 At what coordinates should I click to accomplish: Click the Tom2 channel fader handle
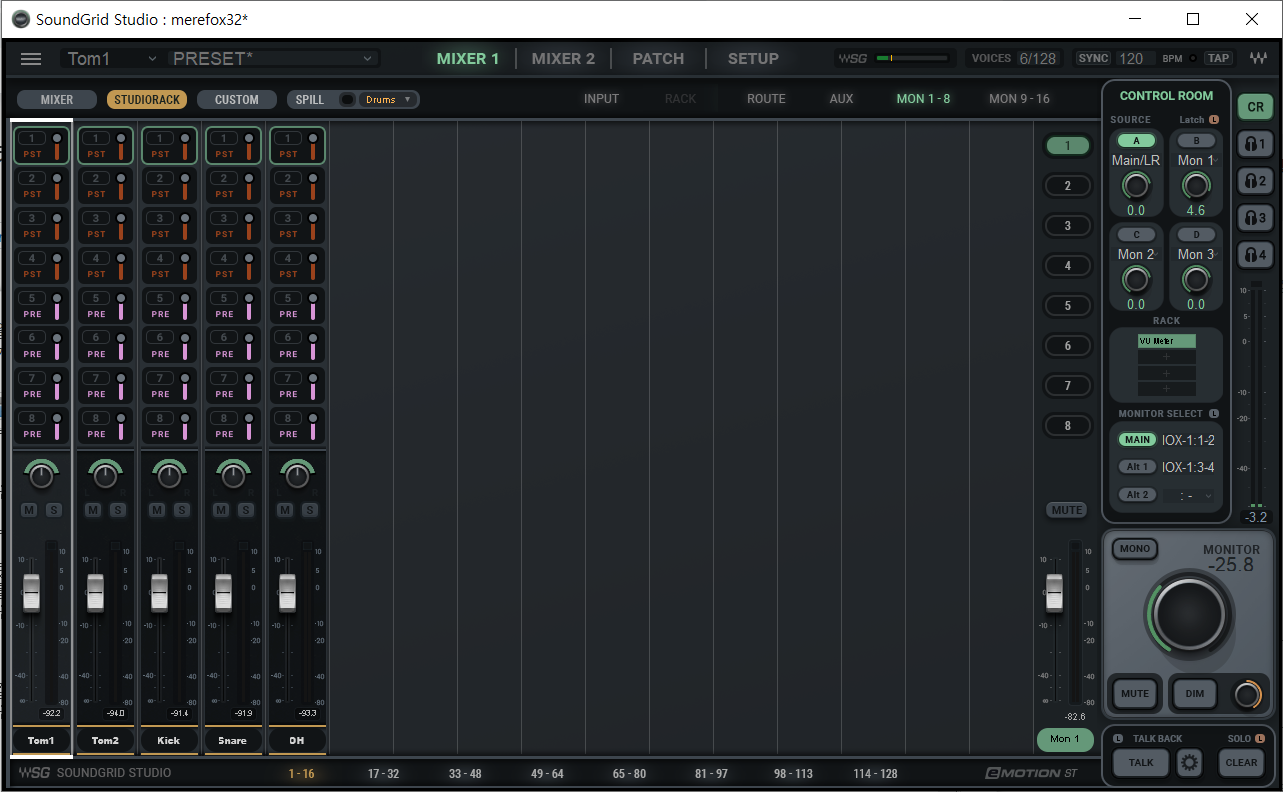click(96, 592)
